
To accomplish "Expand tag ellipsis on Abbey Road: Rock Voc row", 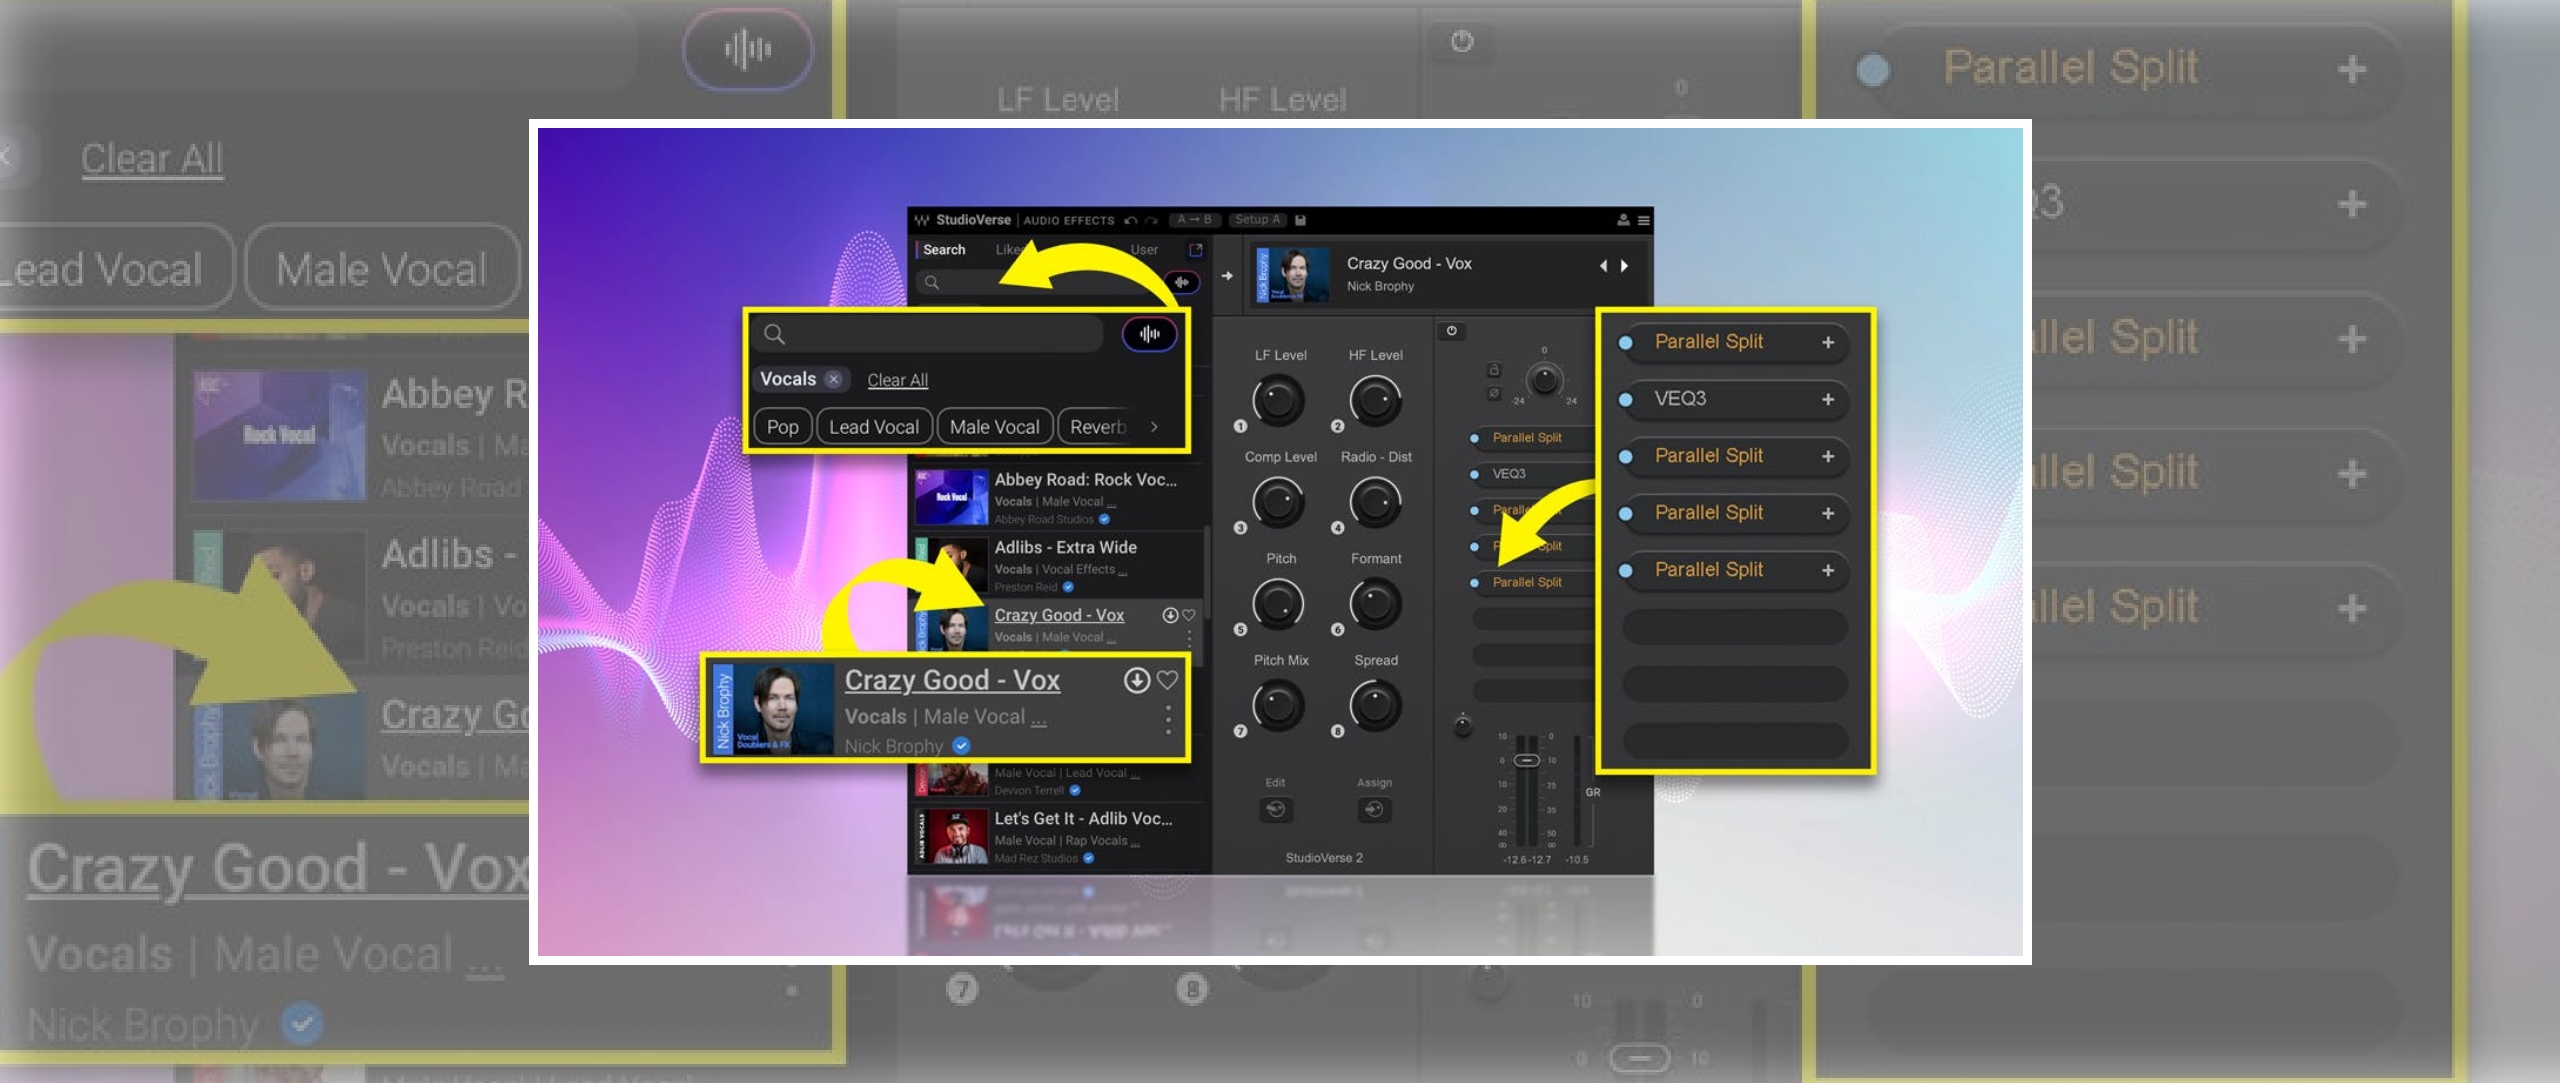I will click(x=1111, y=503).
